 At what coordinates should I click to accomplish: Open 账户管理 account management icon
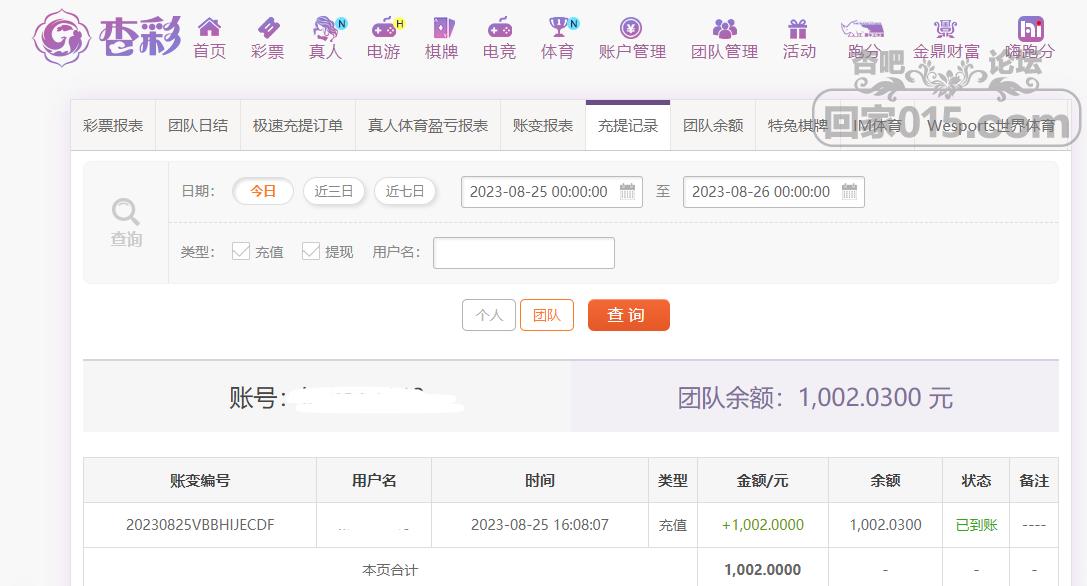631,28
